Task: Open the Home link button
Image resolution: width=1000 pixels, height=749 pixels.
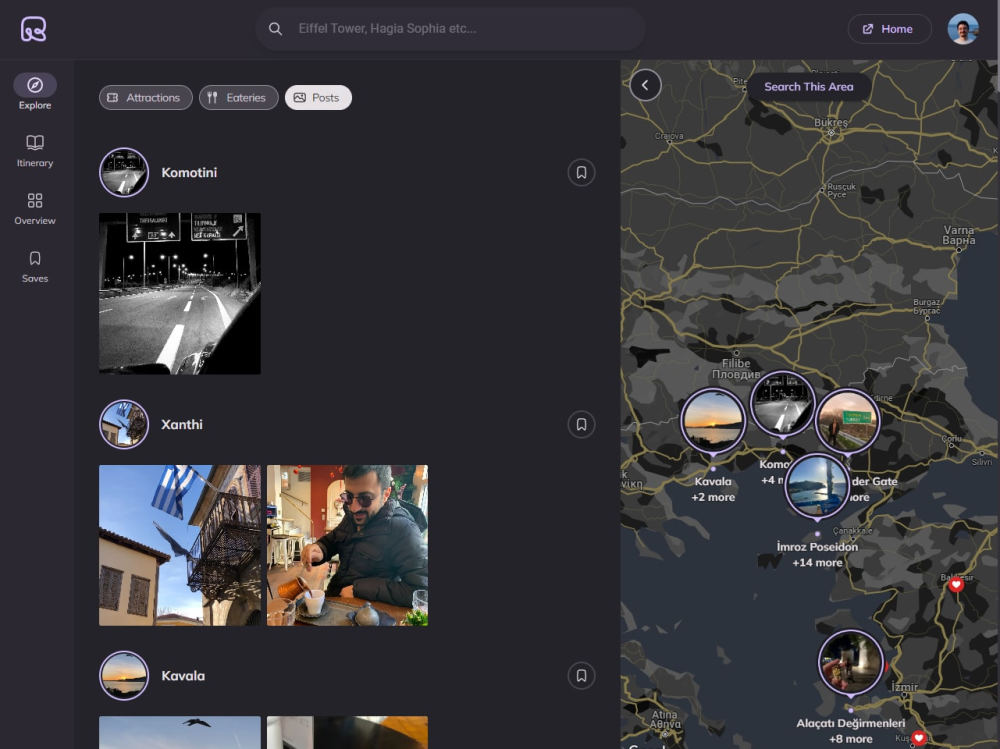Action: pos(889,29)
